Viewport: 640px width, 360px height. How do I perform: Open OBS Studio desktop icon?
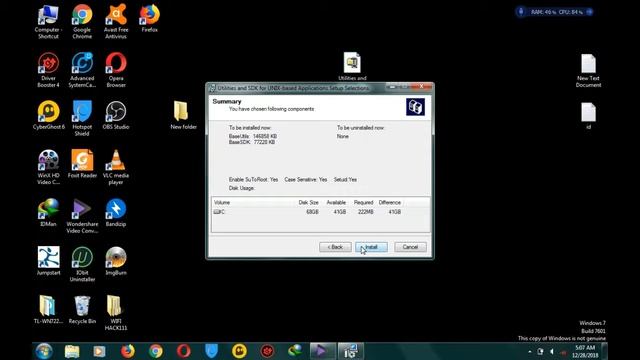pos(116,116)
